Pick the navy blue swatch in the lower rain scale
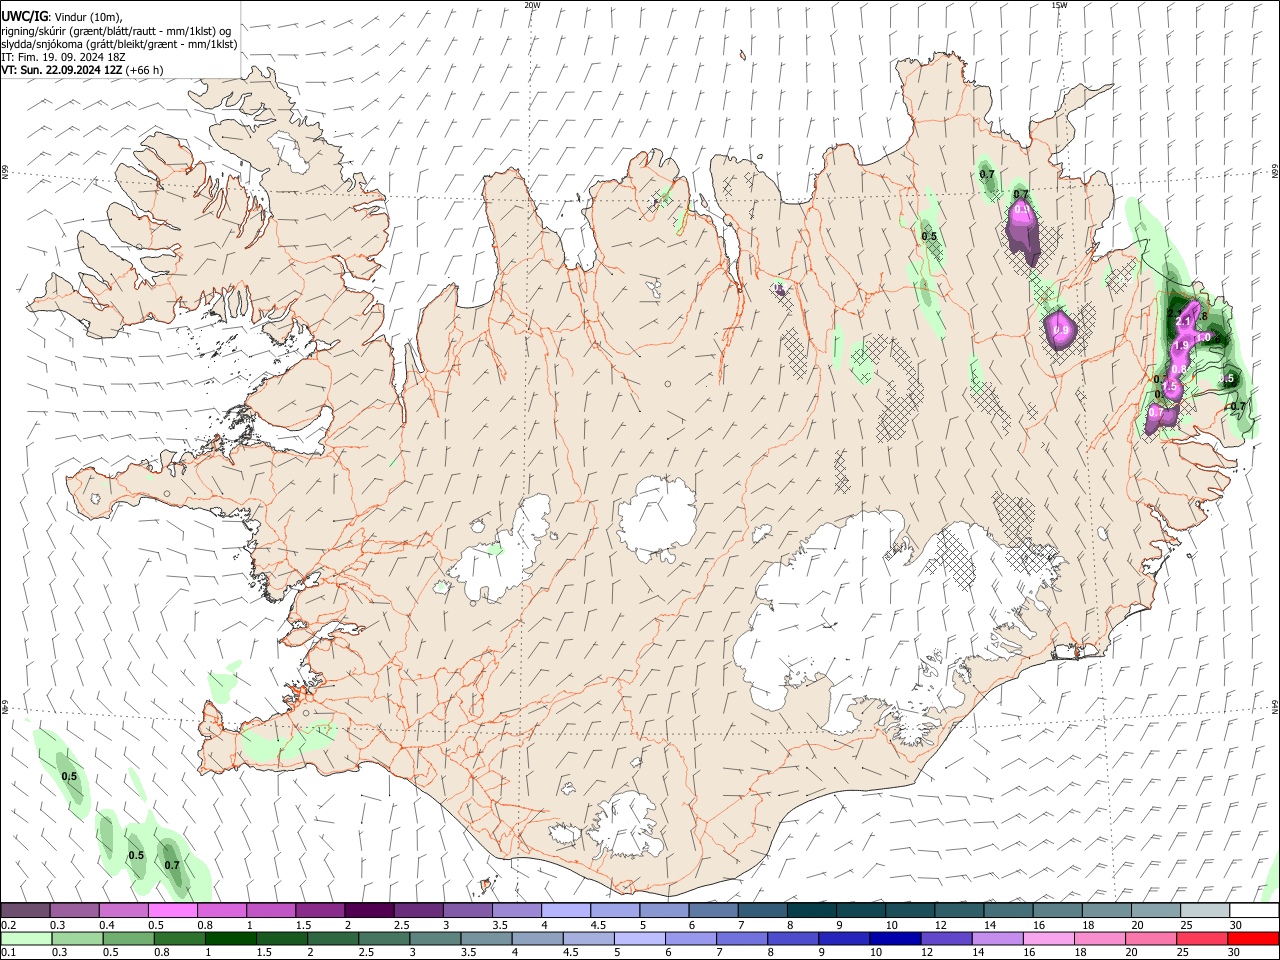The image size is (1280, 960). click(893, 939)
